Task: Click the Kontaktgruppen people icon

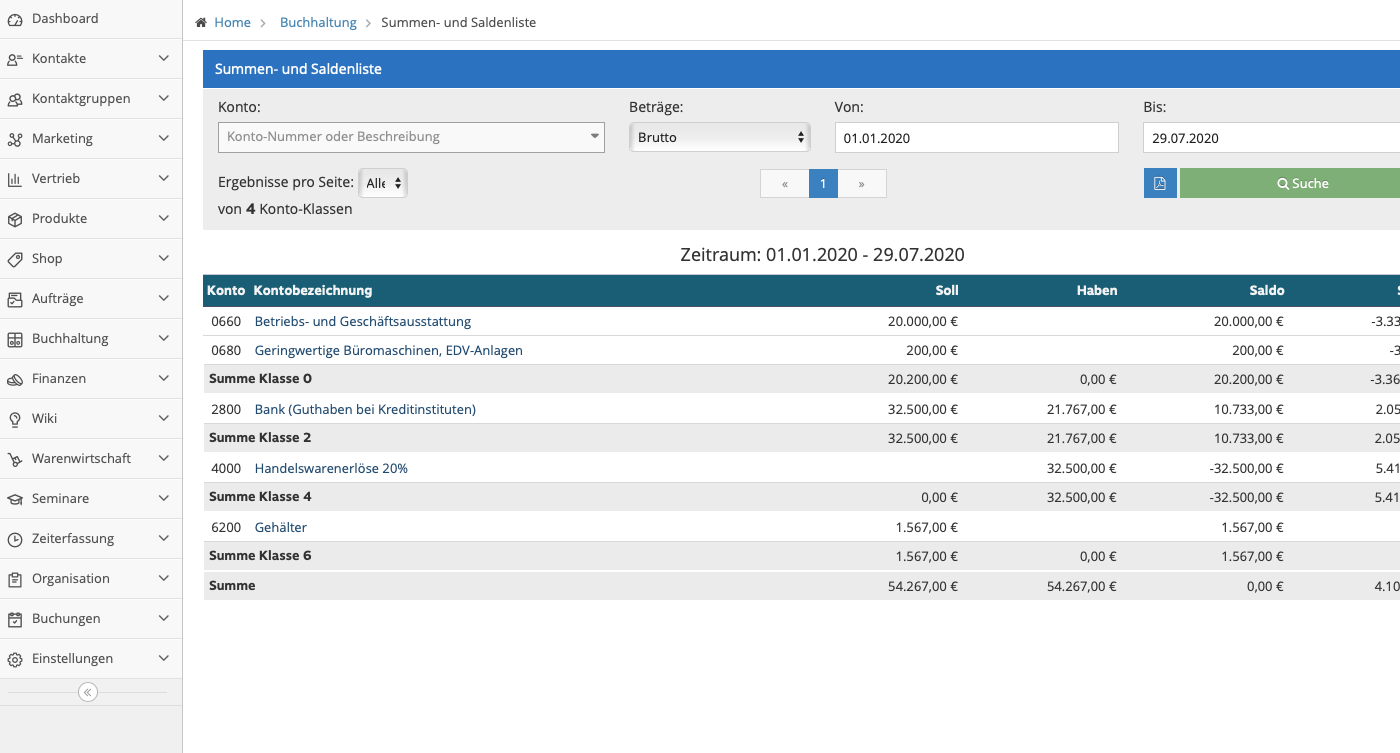Action: click(14, 99)
